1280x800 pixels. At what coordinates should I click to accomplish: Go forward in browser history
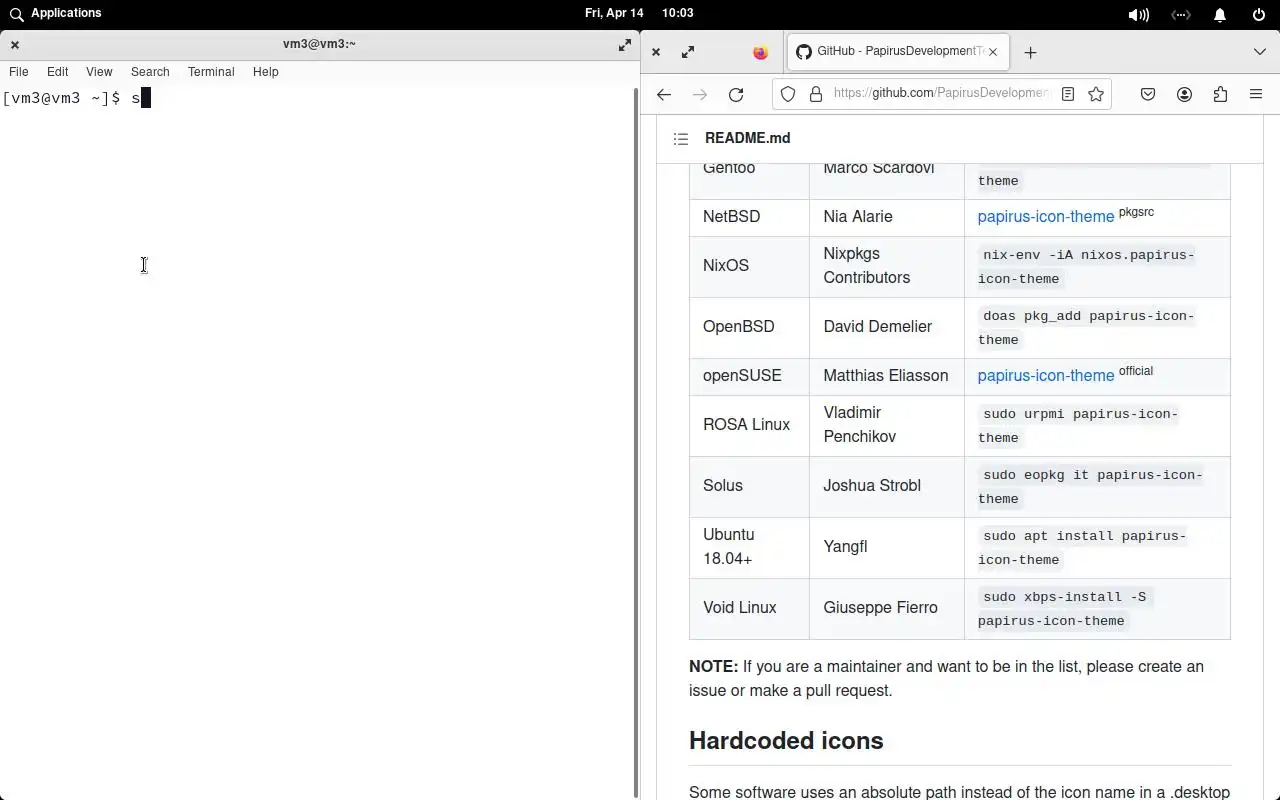[700, 94]
